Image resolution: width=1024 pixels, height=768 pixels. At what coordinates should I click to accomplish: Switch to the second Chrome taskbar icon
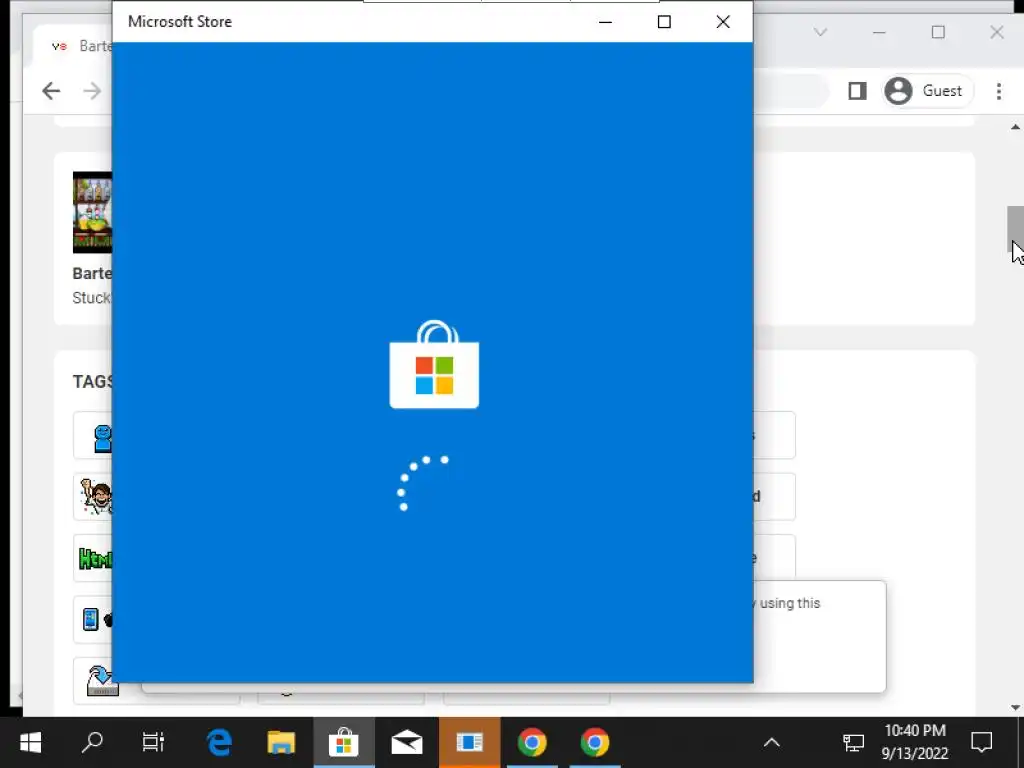tap(595, 743)
